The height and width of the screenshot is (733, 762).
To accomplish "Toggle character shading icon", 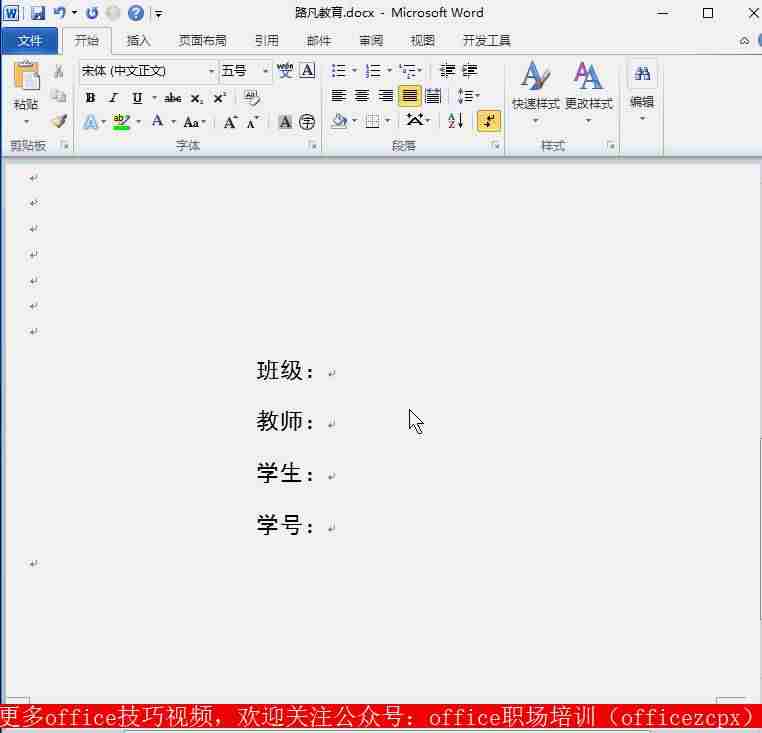I will (x=285, y=122).
